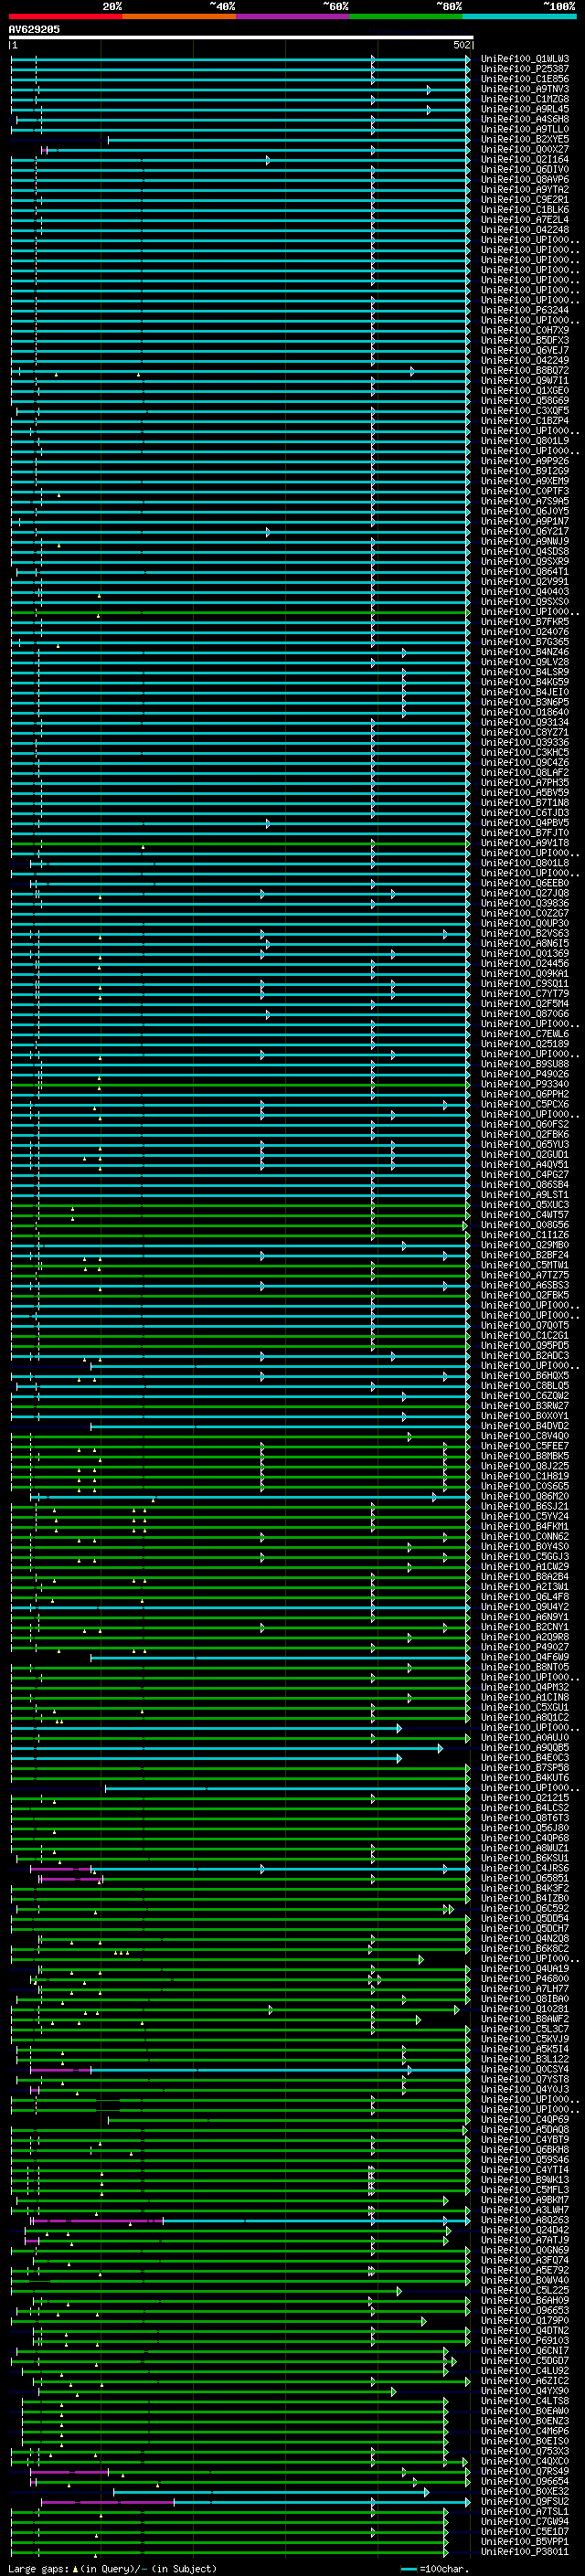Select the UniRef100_B7FKR5 label
The width and height of the screenshot is (585, 2576).
pos(525,622)
